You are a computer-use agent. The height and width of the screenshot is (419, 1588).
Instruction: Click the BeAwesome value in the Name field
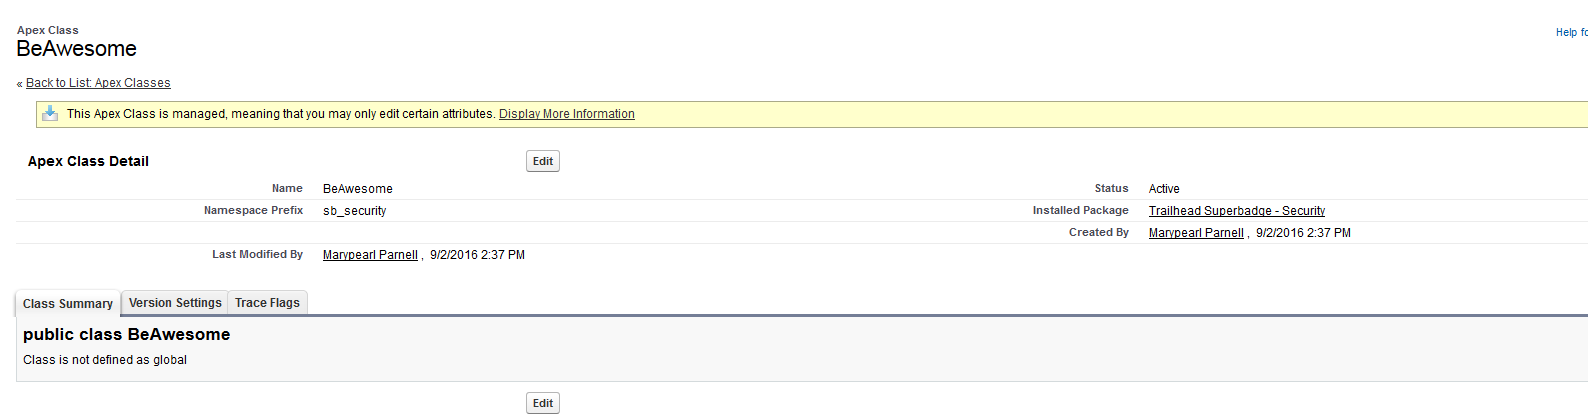[x=357, y=189]
